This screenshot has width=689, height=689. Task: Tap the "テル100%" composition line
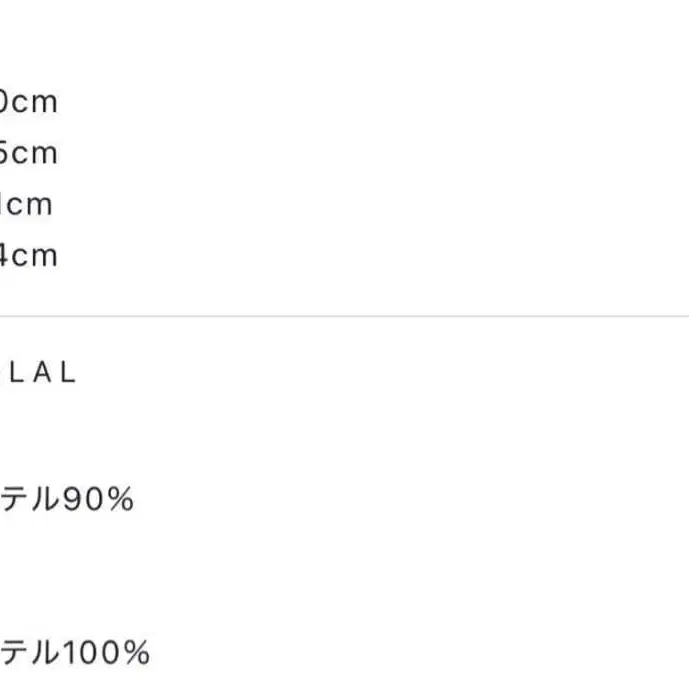(74, 654)
